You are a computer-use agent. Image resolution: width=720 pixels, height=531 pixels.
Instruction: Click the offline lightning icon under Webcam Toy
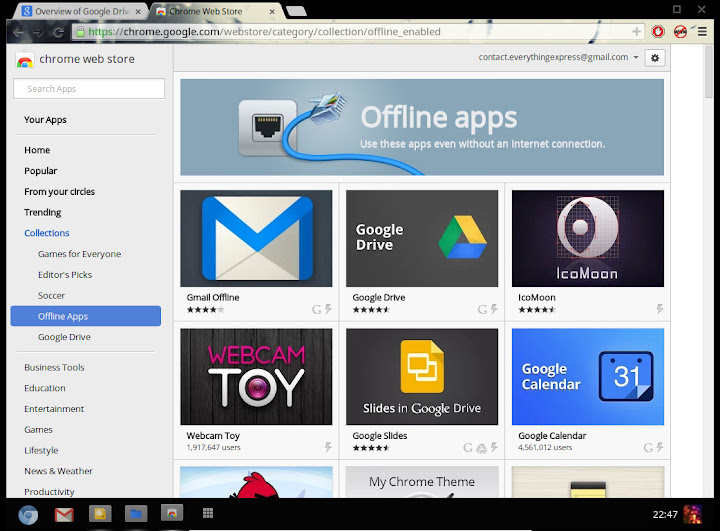[x=328, y=447]
